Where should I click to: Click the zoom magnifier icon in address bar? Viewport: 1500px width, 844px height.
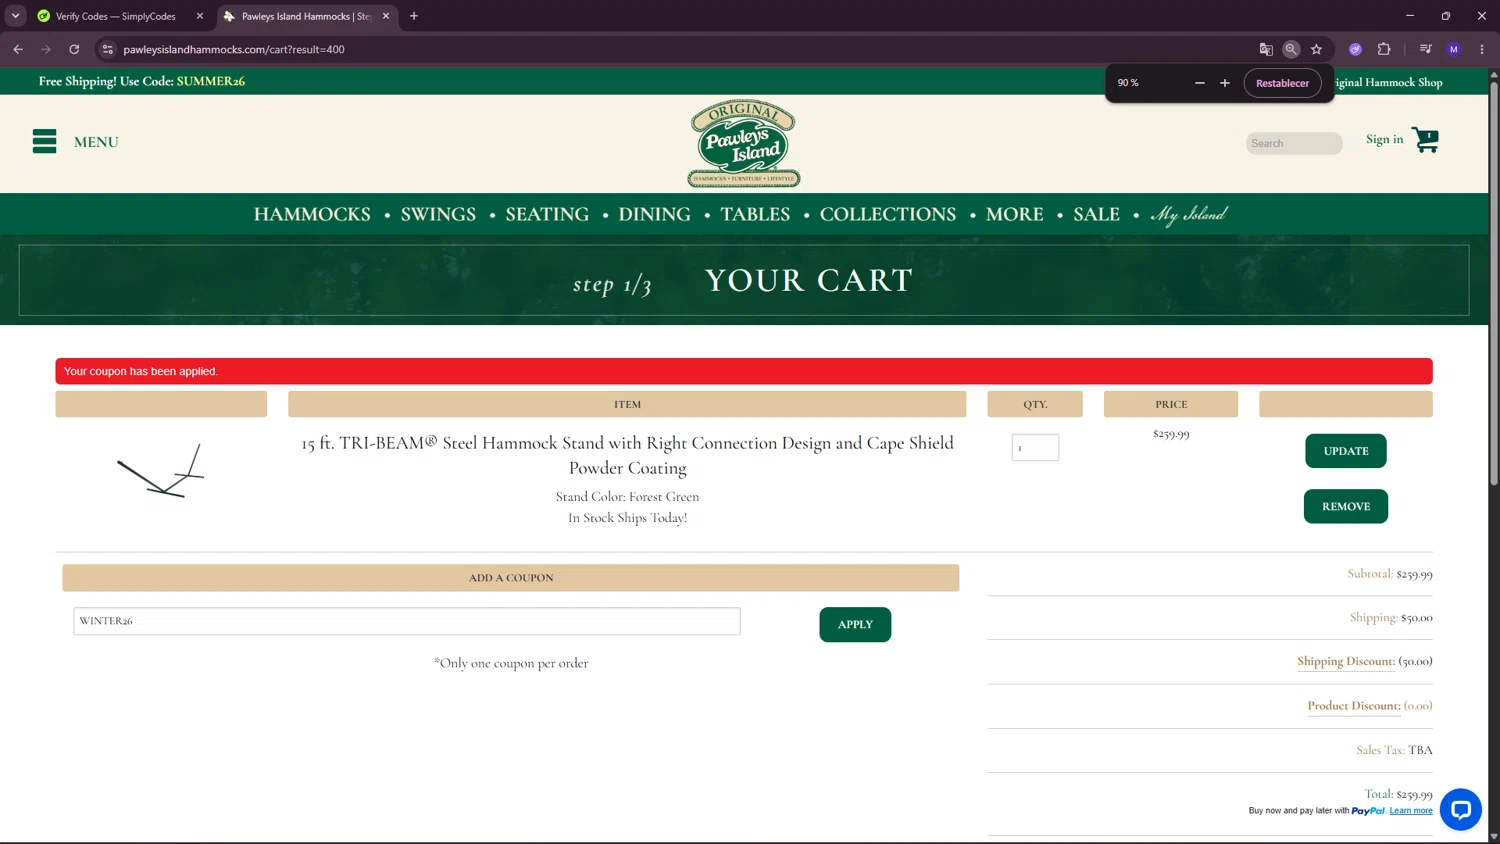pos(1291,49)
